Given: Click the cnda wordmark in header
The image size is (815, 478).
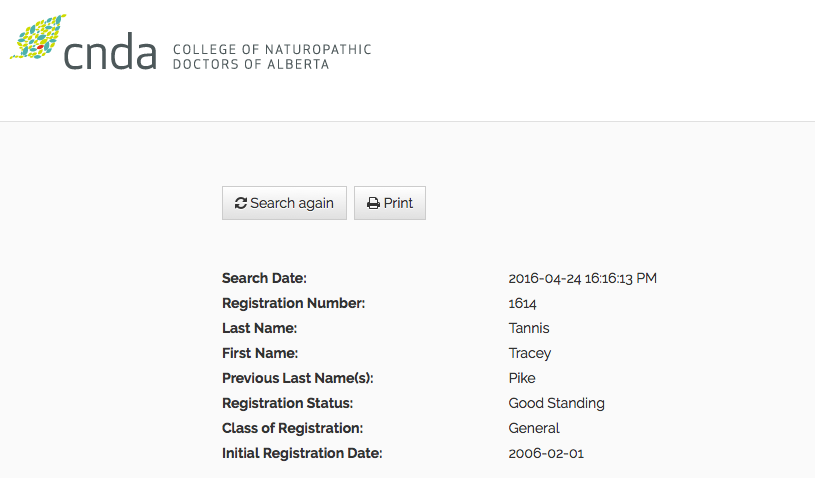Looking at the screenshot, I should coord(110,51).
